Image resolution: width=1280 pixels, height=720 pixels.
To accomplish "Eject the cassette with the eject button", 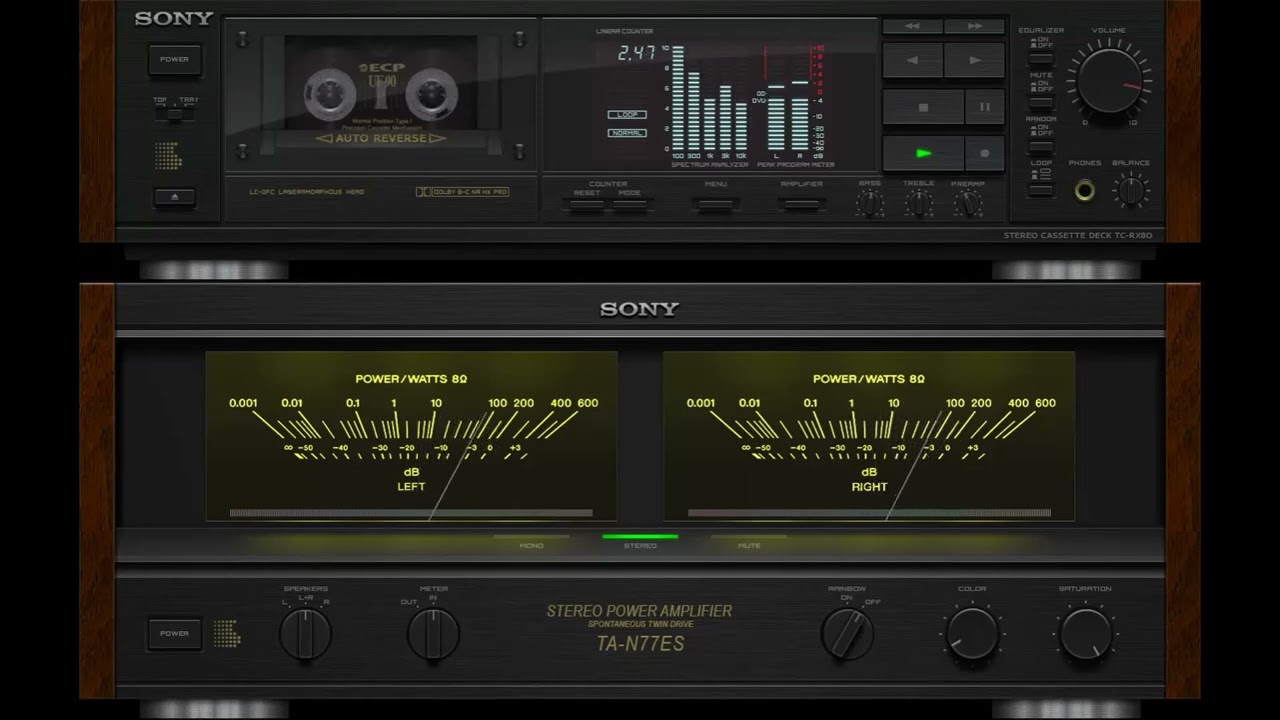I will (x=175, y=197).
